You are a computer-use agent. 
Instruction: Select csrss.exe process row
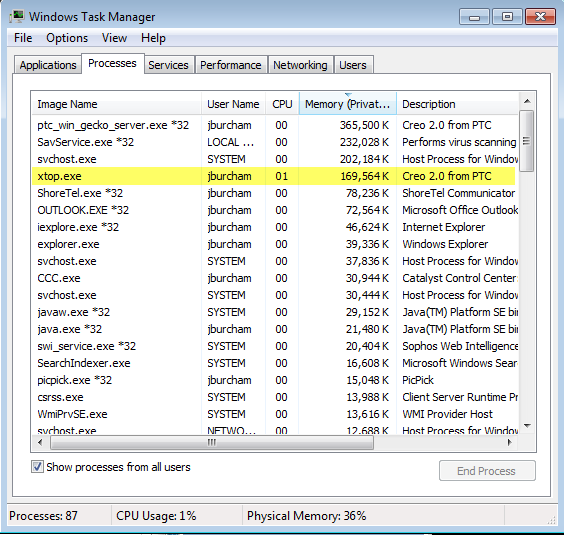click(274, 397)
